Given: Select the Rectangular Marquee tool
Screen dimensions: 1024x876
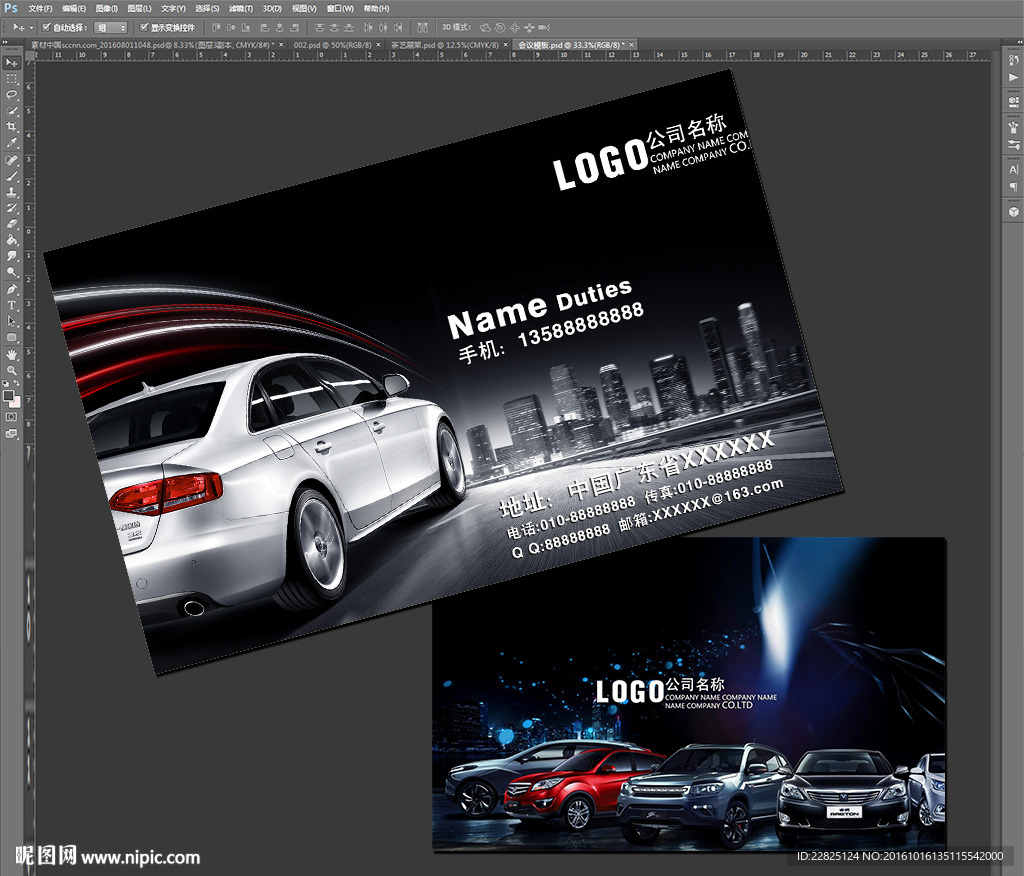Looking at the screenshot, I should click(x=12, y=78).
